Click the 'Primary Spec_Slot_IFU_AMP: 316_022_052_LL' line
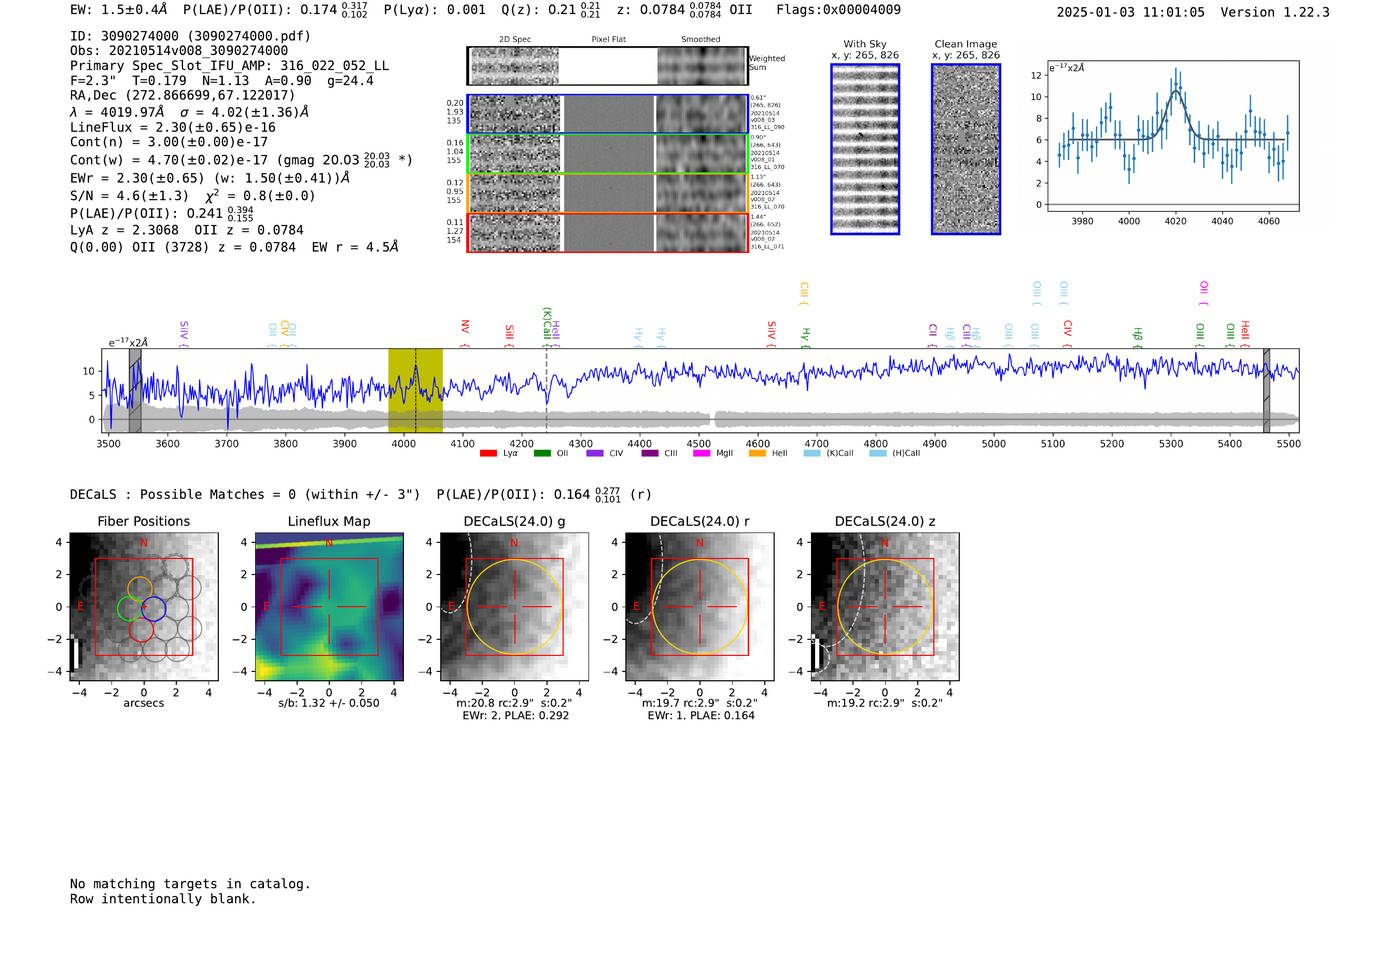This screenshot has width=1400, height=953. coord(229,66)
